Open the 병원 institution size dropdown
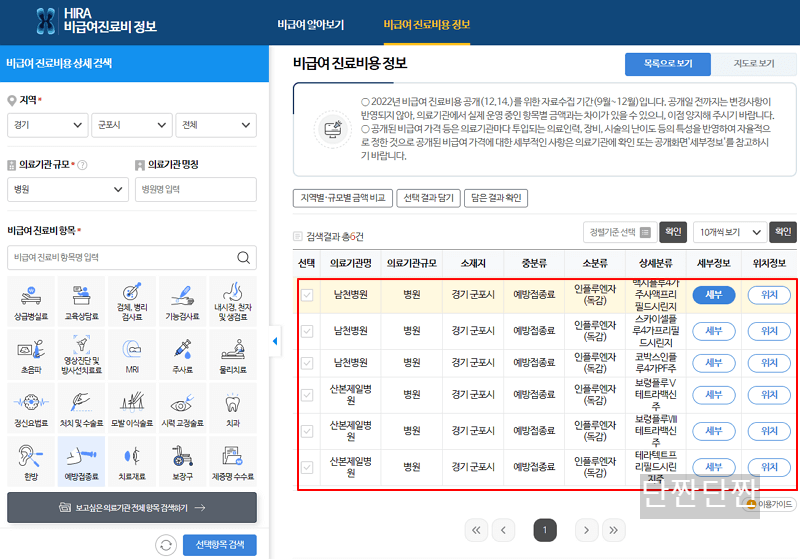 [x=68, y=189]
